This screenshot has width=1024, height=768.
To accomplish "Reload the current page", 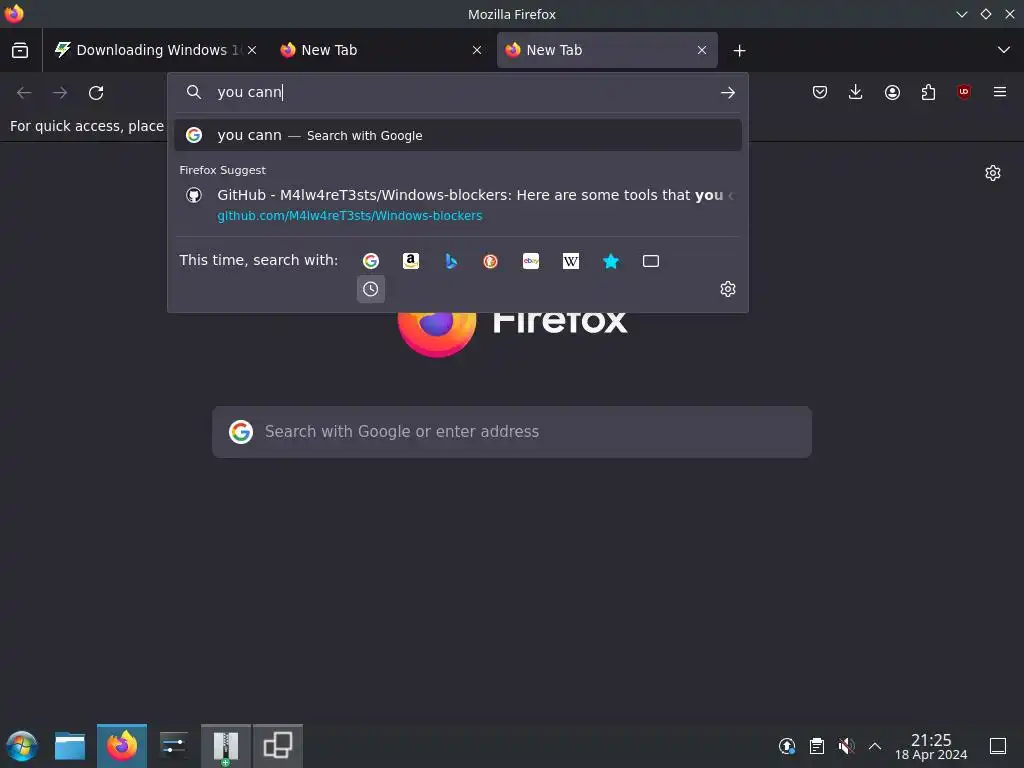I will click(96, 93).
